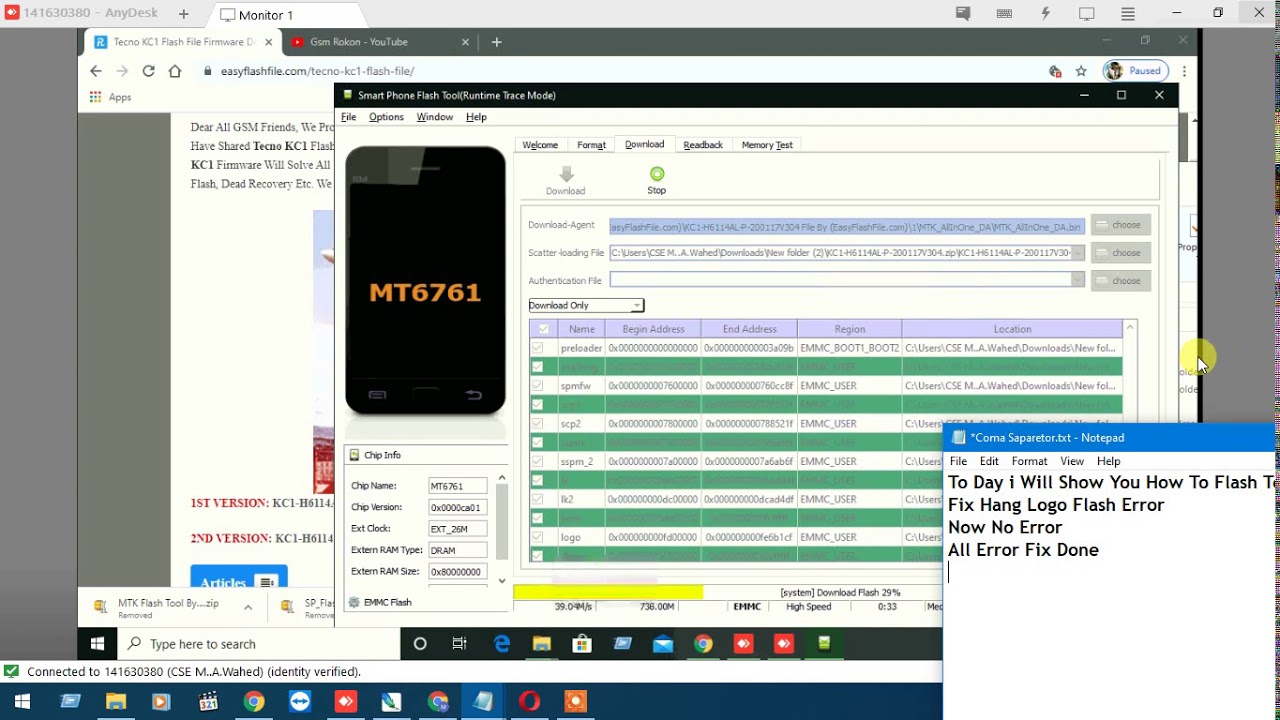Switch to the Format tab
Screen dimensions: 1280x720
click(x=591, y=145)
